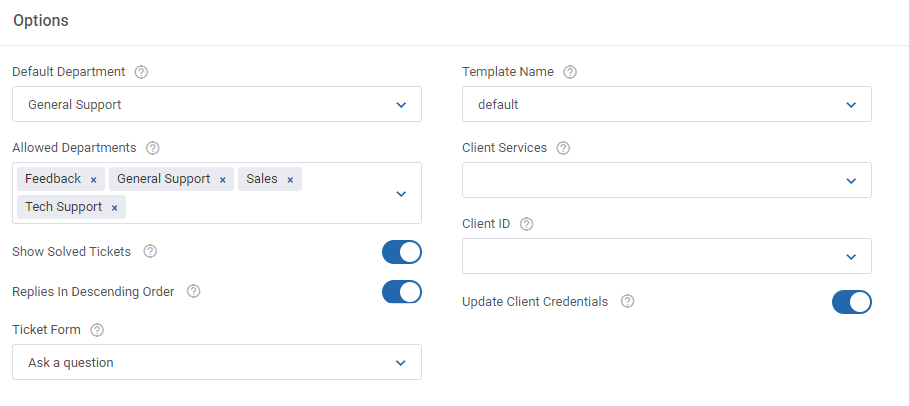Click the Show Solved Tickets label
The height and width of the screenshot is (406, 909).
[x=71, y=252]
